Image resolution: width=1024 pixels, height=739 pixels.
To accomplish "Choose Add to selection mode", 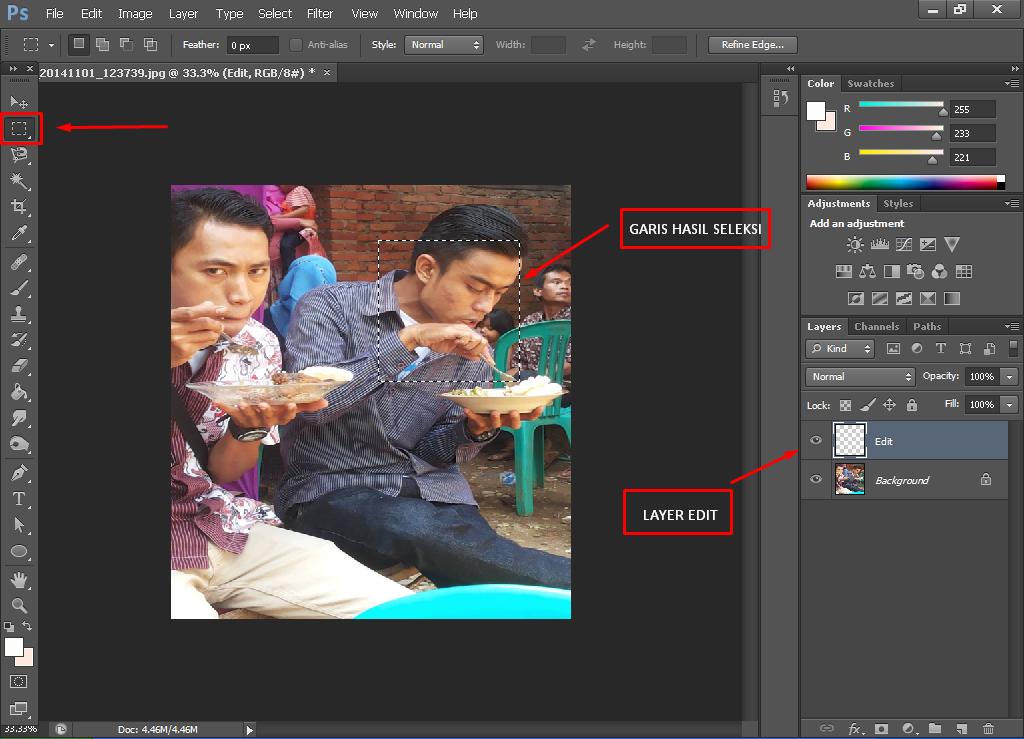I will pyautogui.click(x=103, y=44).
